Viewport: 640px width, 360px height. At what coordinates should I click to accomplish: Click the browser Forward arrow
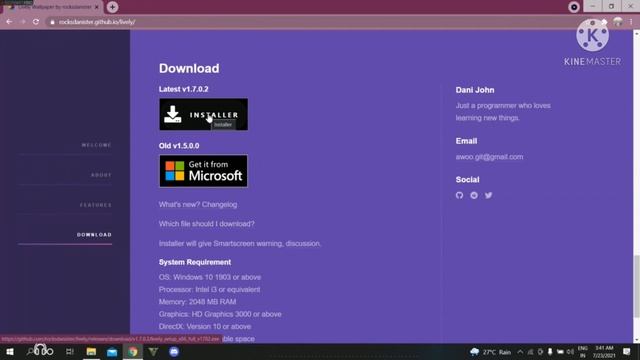point(23,22)
